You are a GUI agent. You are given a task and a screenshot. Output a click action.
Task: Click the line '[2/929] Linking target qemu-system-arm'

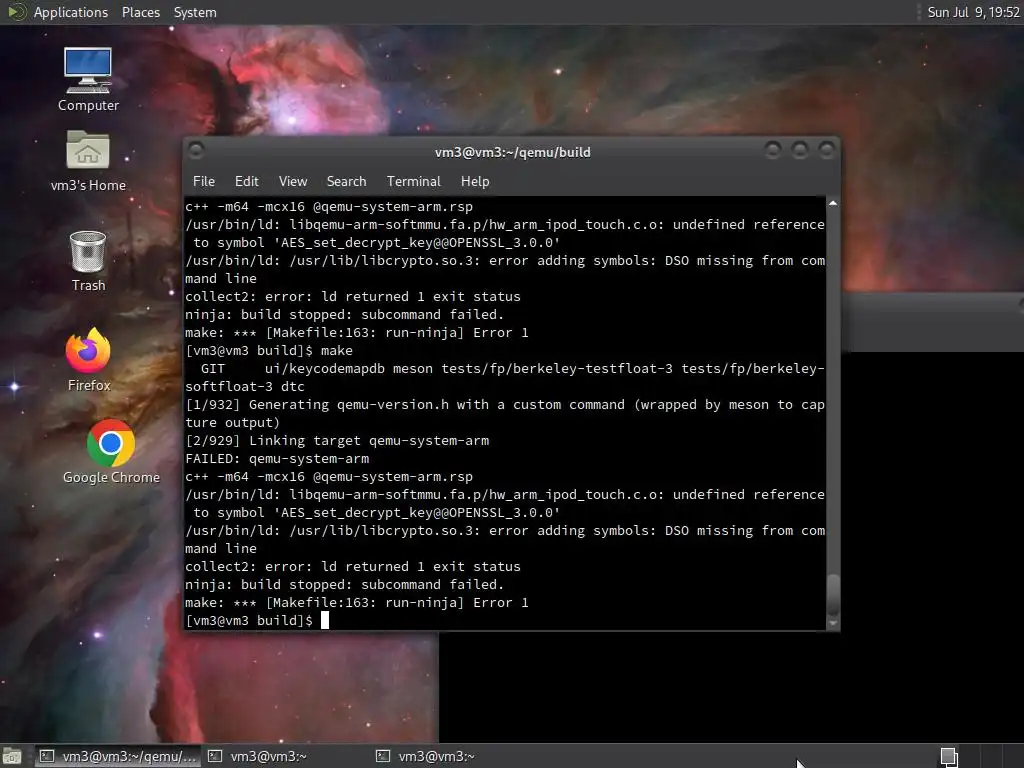(337, 441)
